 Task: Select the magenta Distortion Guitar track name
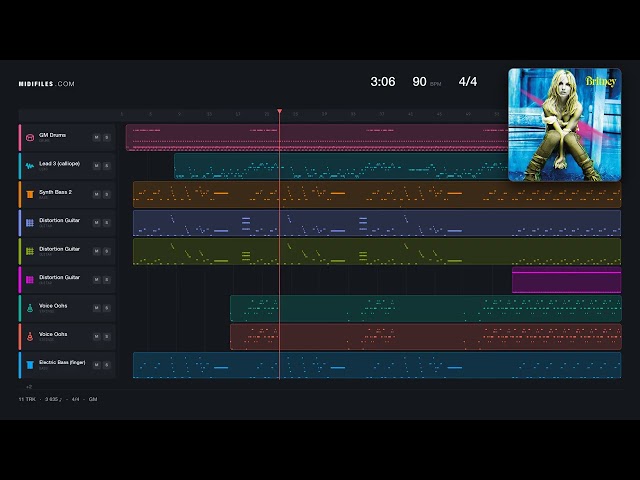click(x=59, y=277)
